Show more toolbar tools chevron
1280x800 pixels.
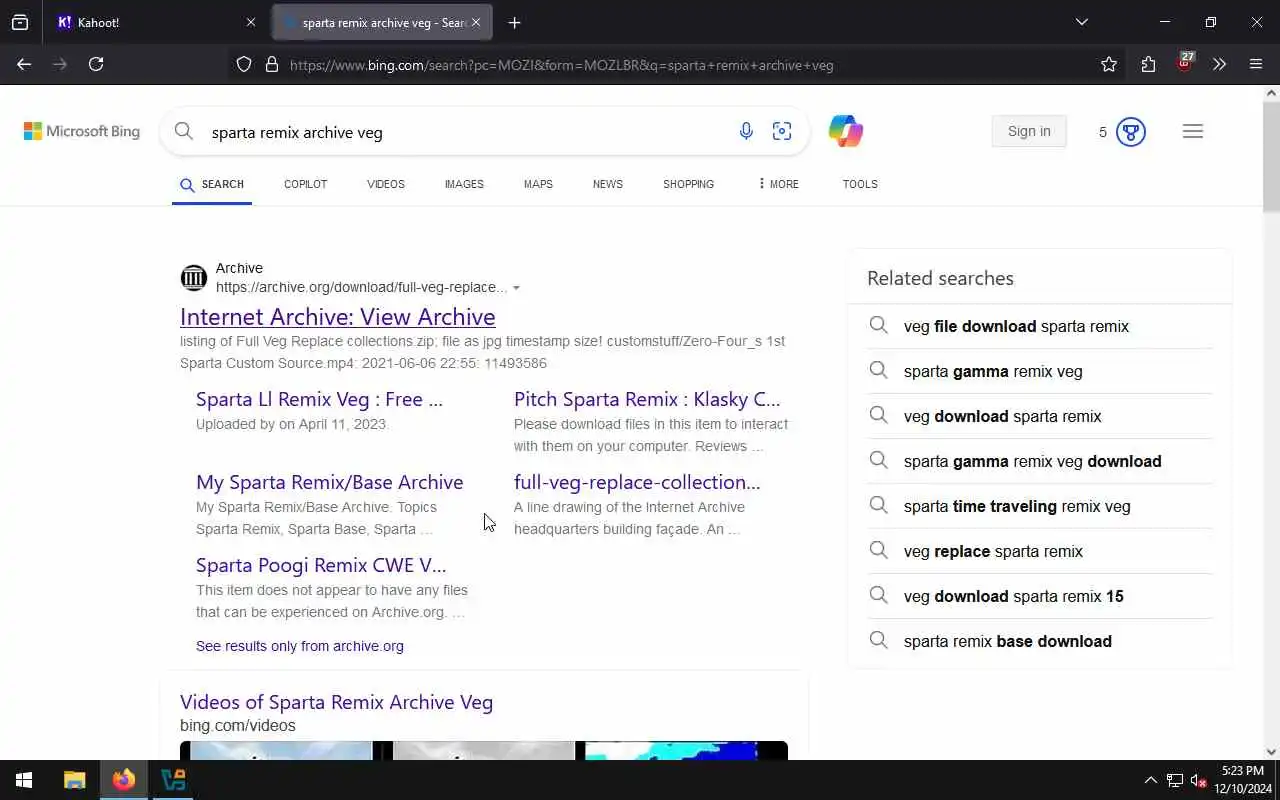pyautogui.click(x=1219, y=64)
